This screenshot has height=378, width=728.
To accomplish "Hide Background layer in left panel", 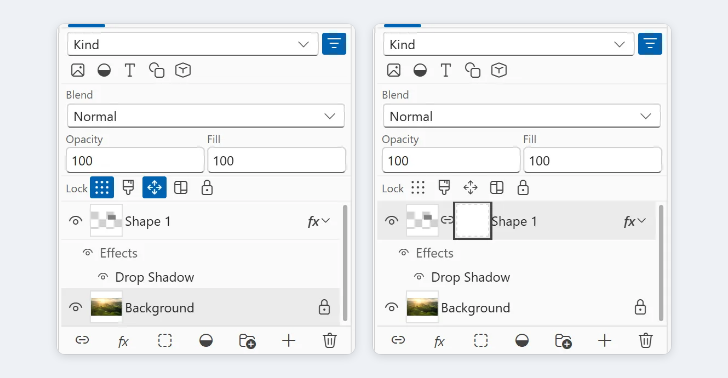I will point(76,307).
